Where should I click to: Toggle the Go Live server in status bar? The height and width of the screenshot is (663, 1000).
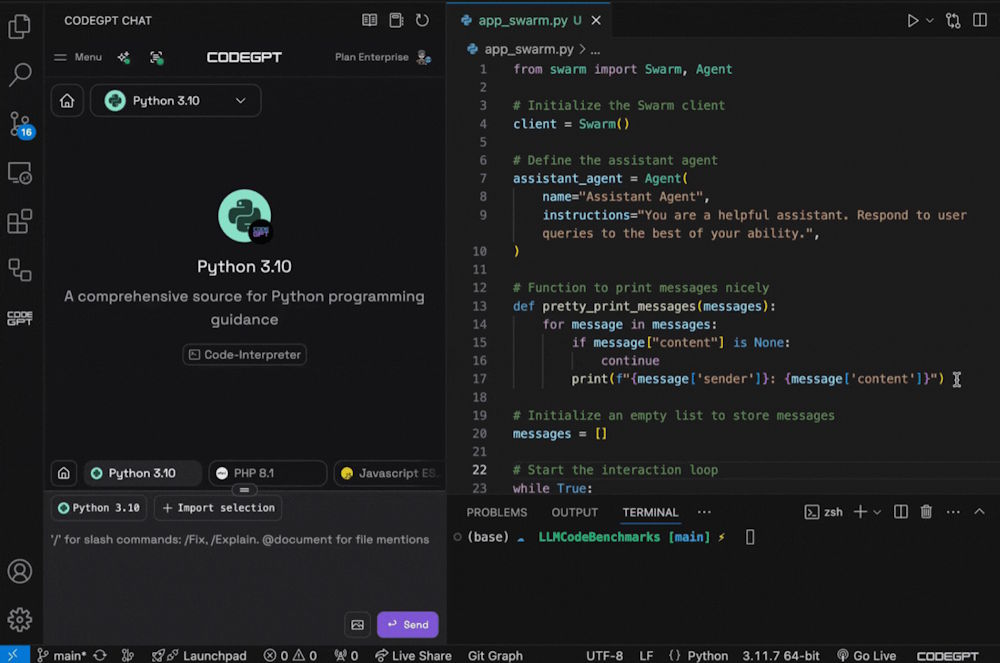pyautogui.click(x=866, y=655)
